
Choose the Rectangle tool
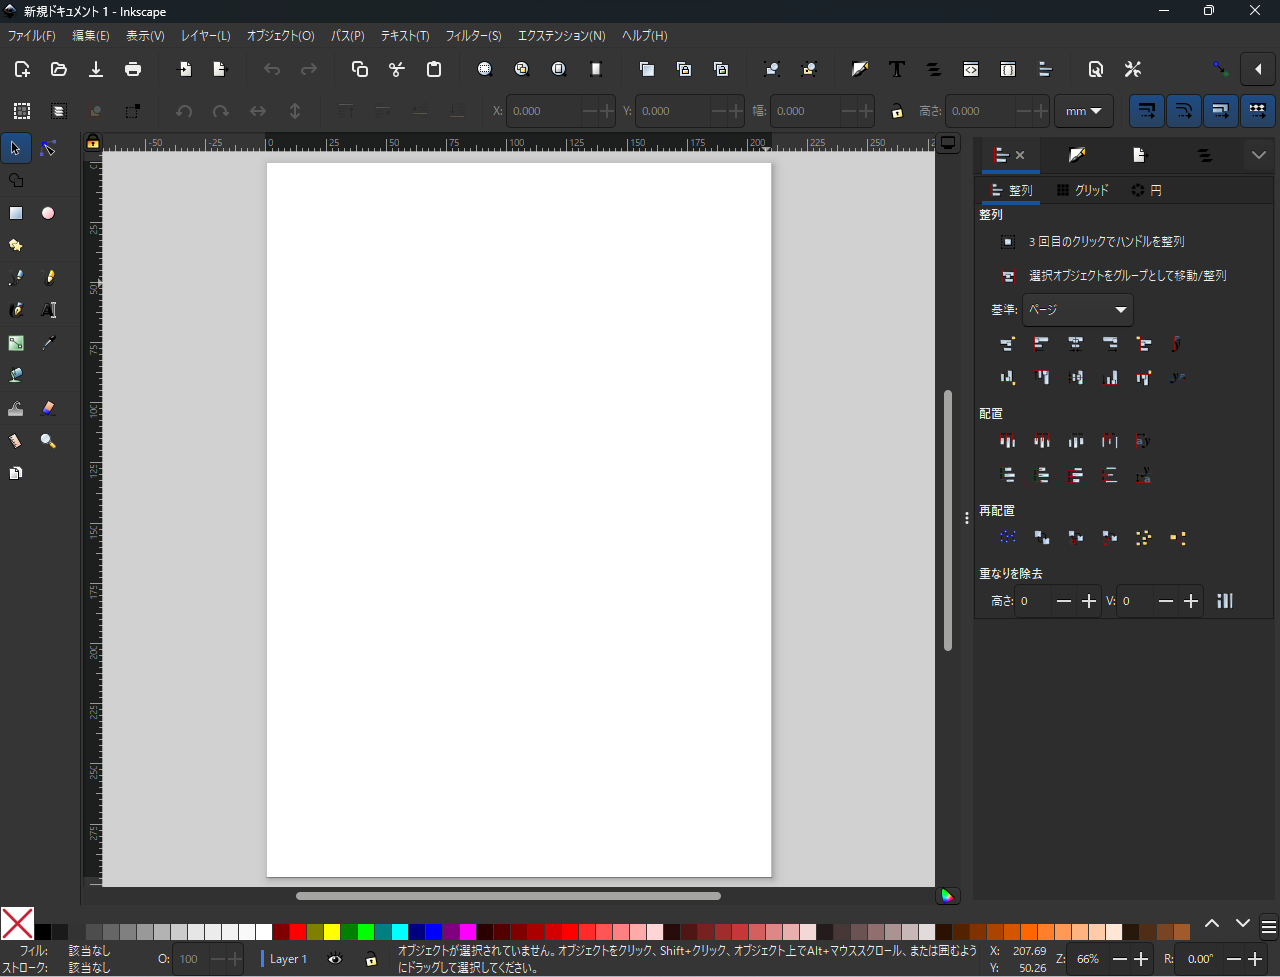coord(16,213)
